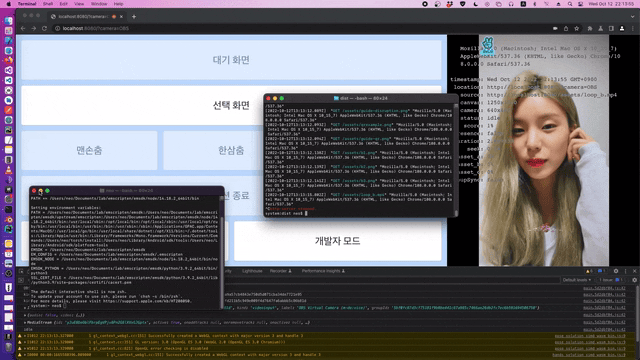Screen dimensions: 640x360
Task: Open the View menu
Action: (79, 4)
